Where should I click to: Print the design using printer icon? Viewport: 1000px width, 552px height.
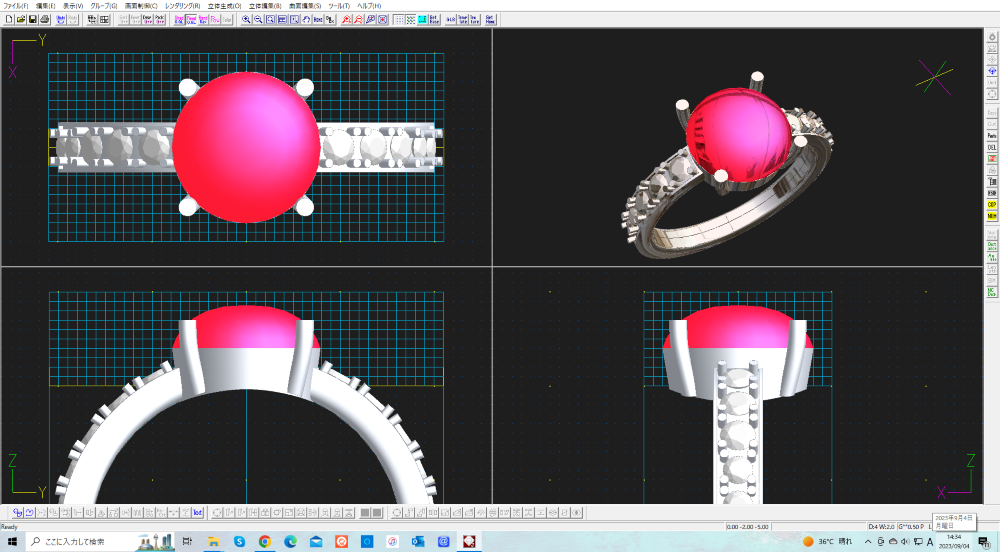click(x=44, y=19)
